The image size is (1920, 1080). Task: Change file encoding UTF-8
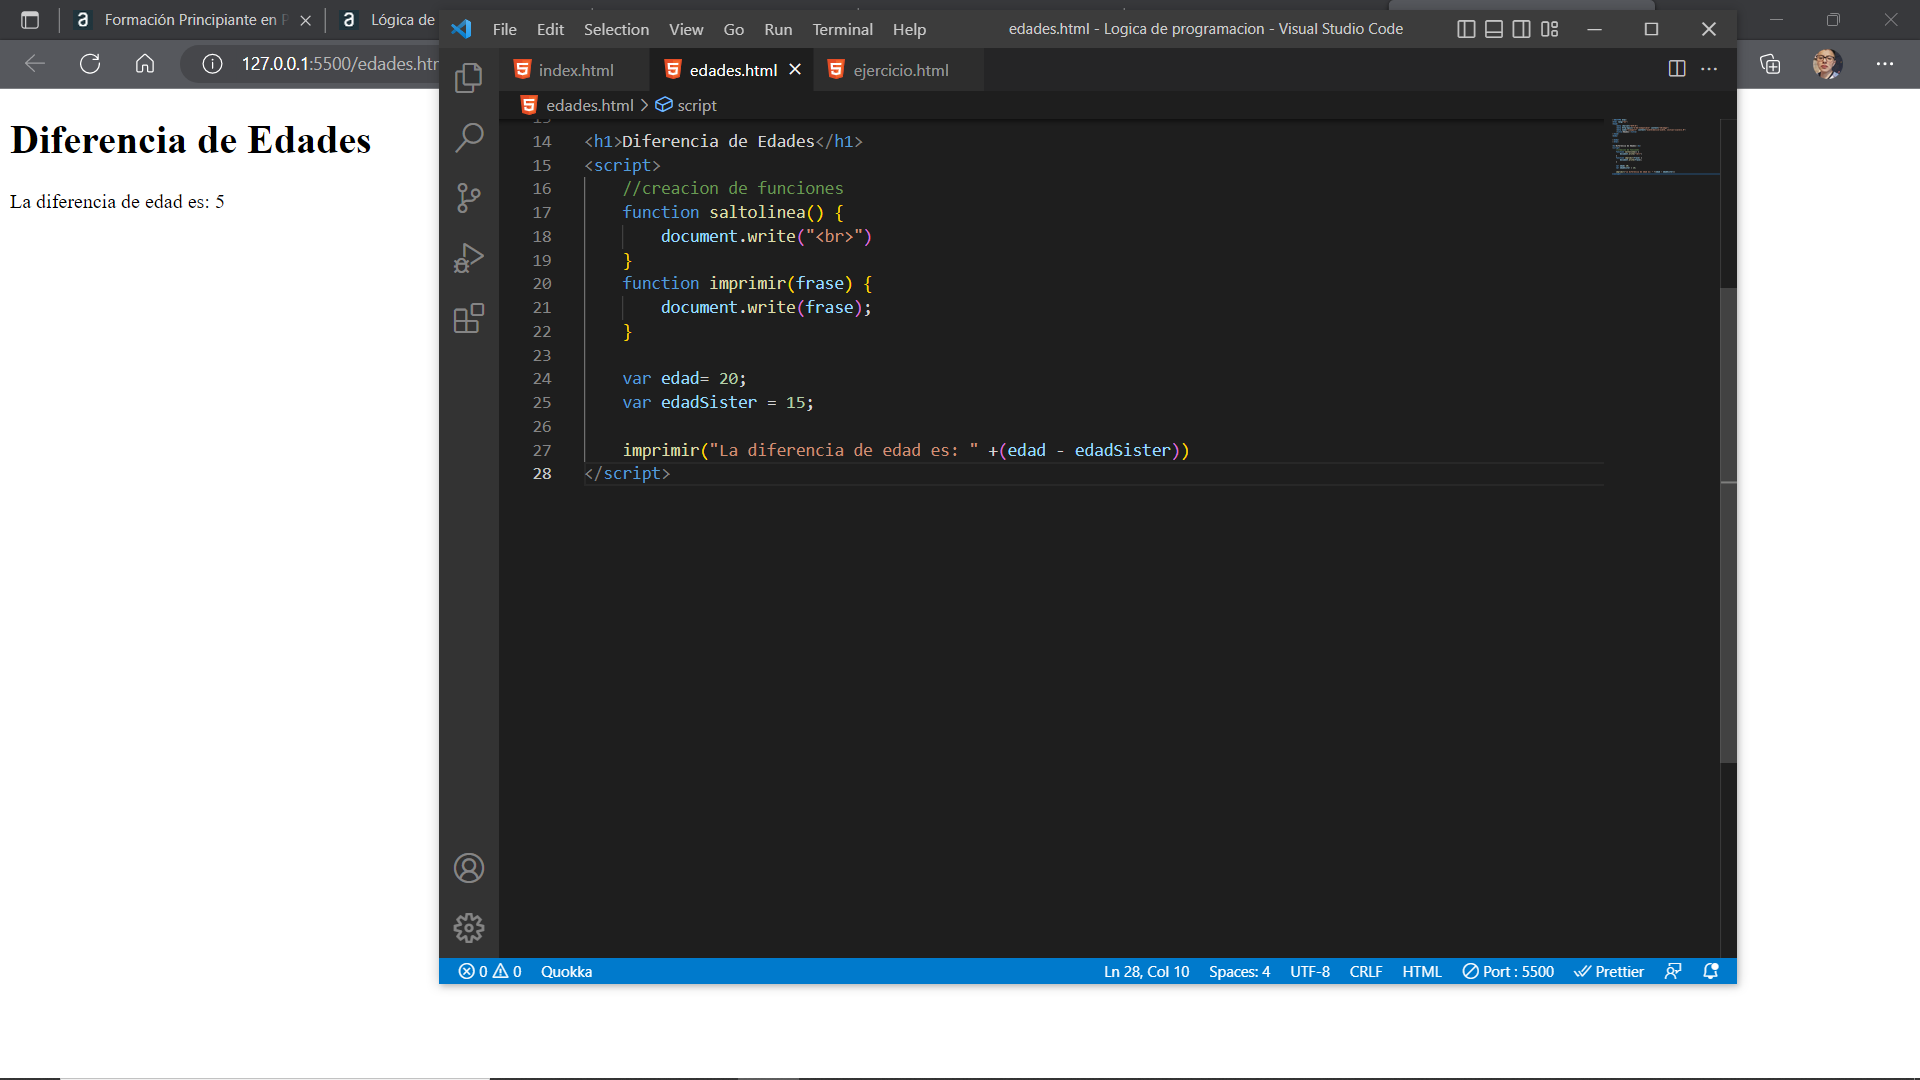click(x=1309, y=971)
